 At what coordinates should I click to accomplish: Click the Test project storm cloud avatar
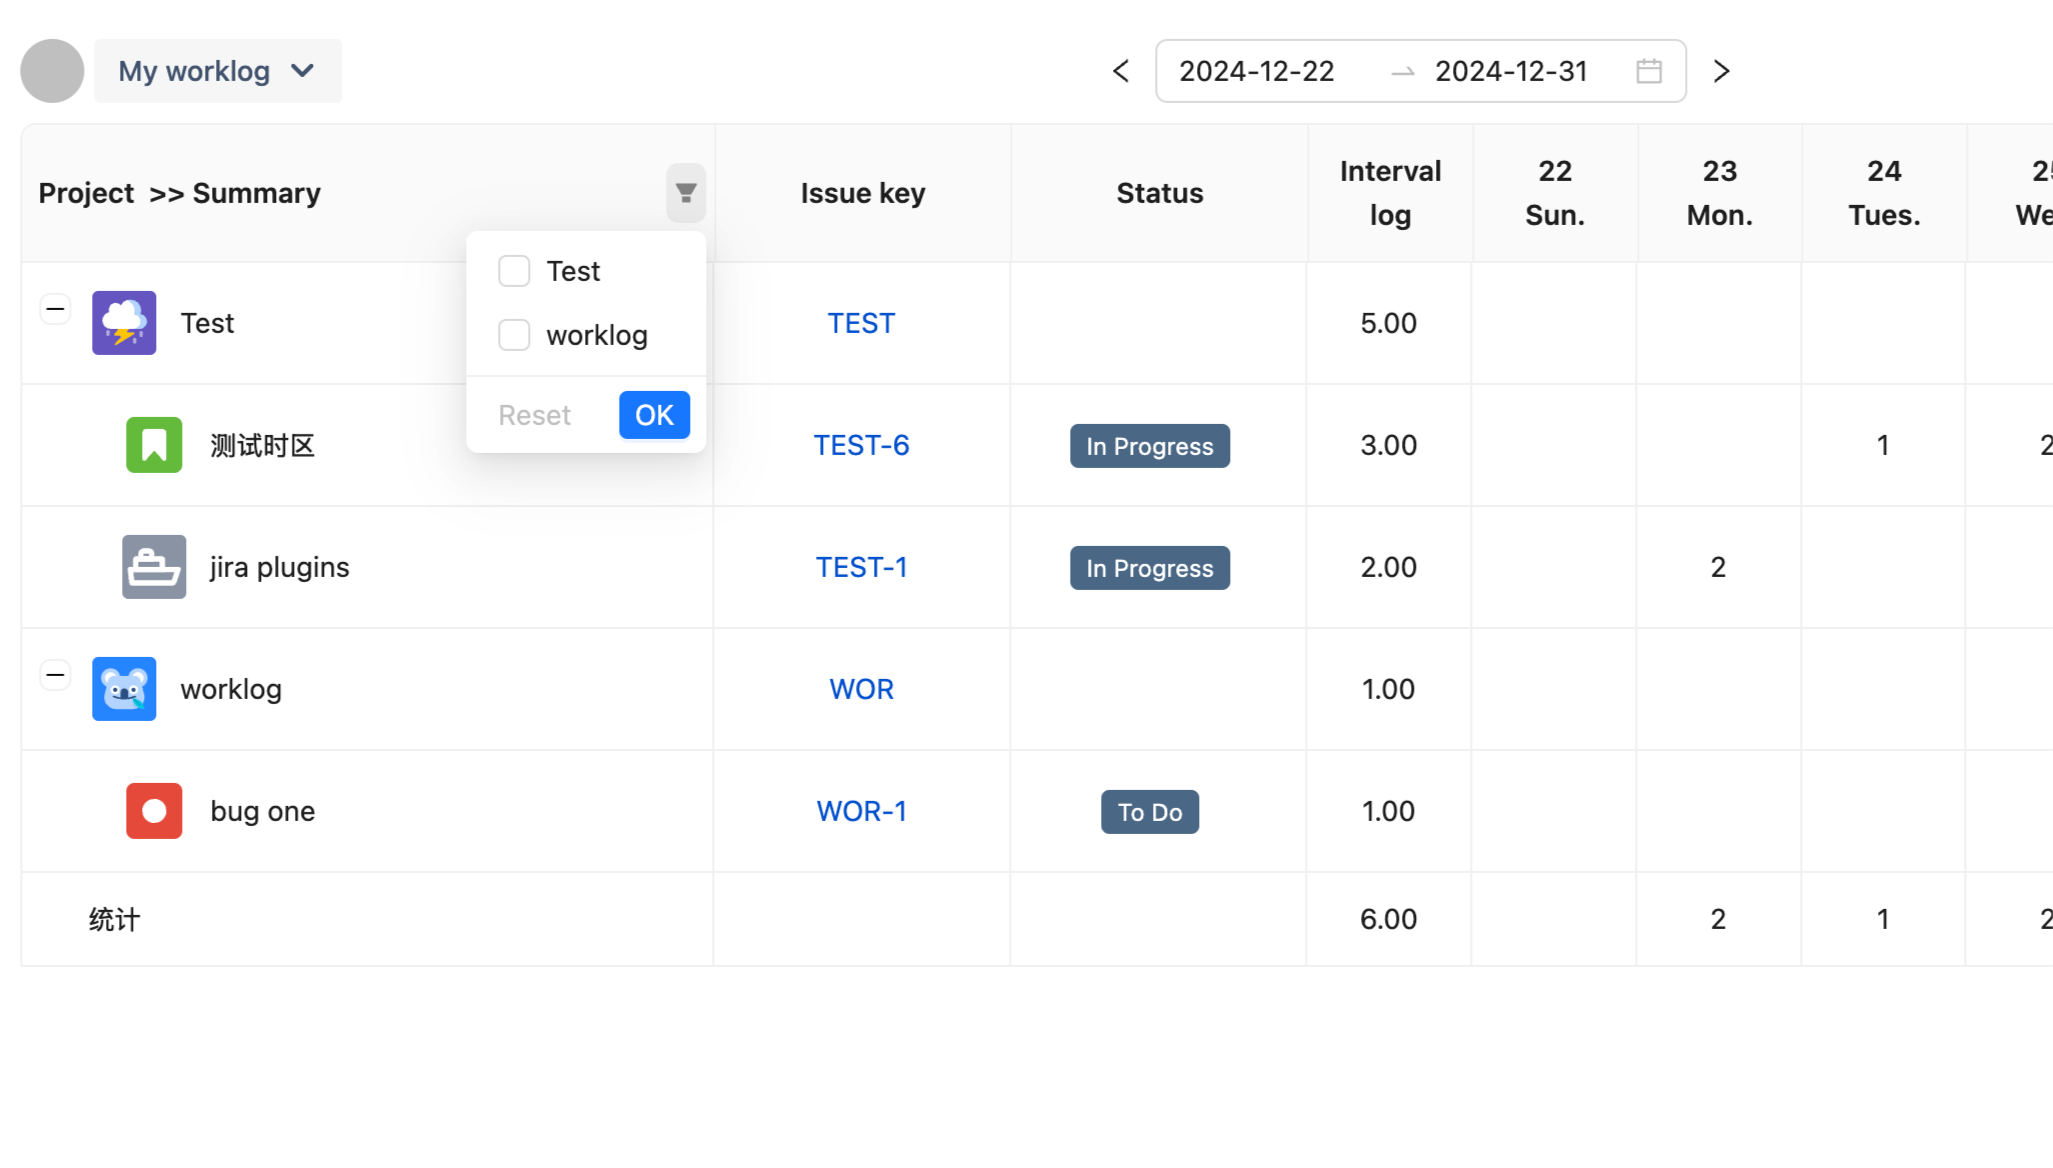tap(124, 323)
